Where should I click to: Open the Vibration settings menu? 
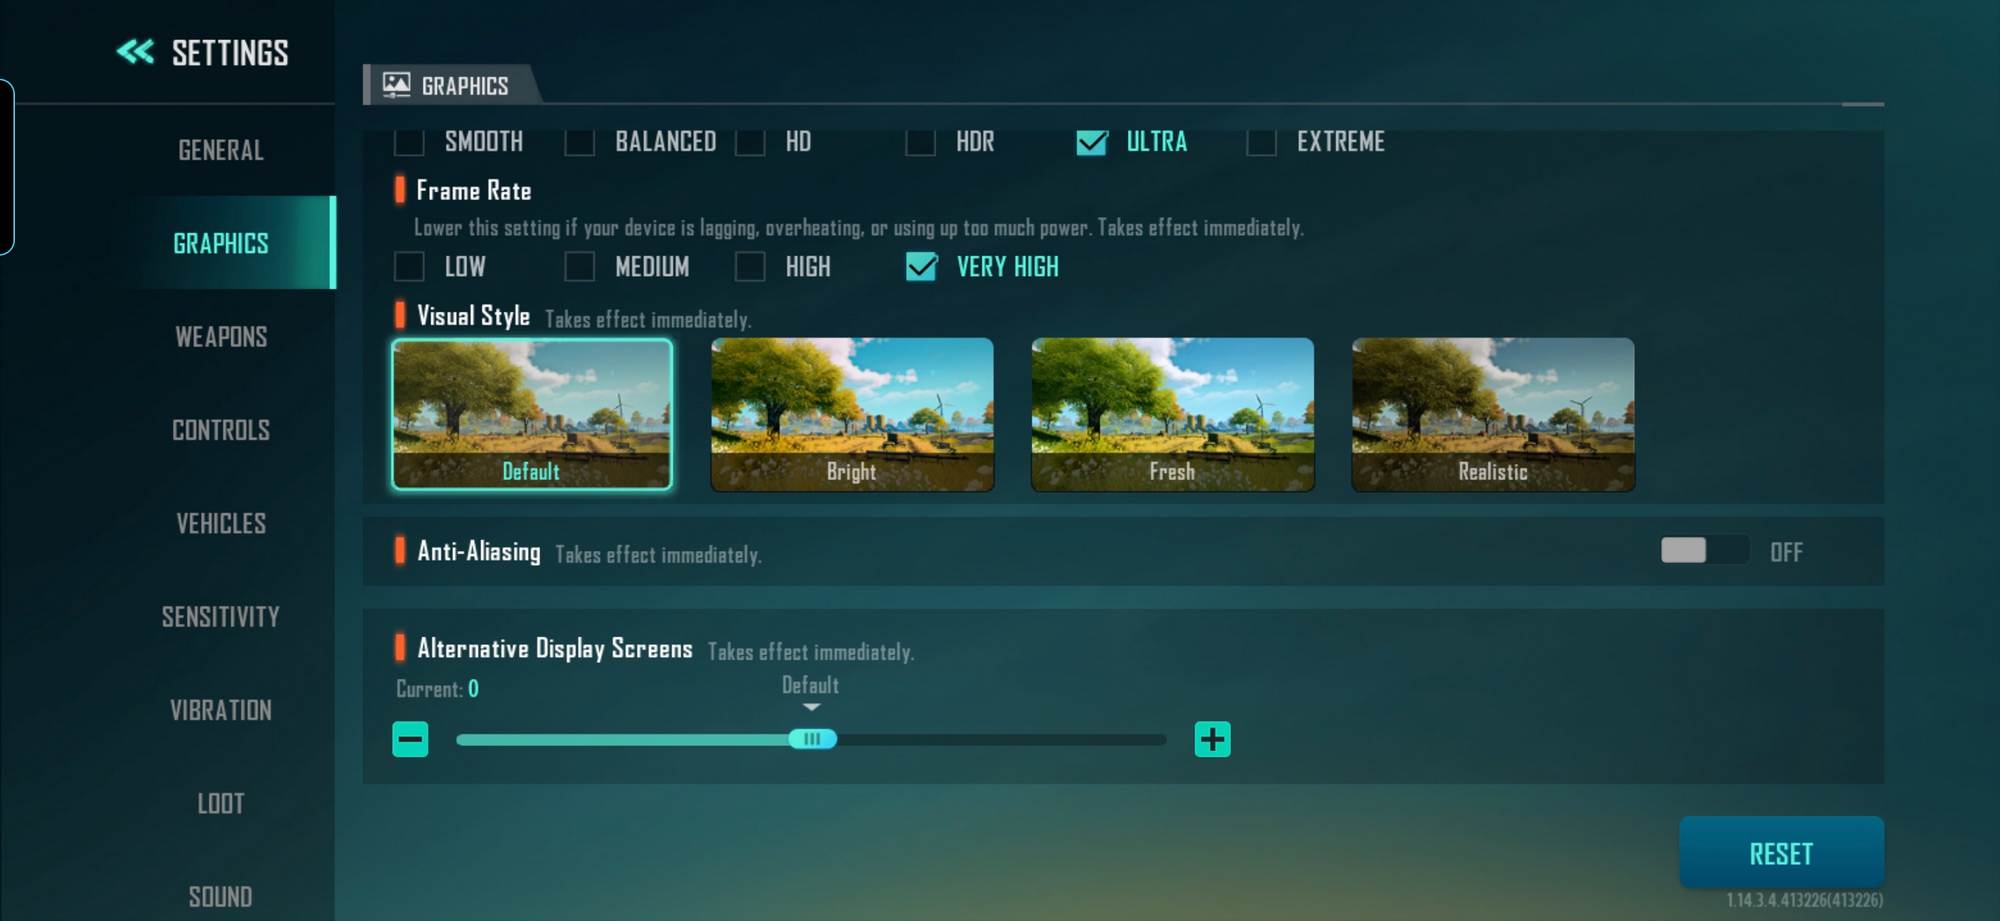pos(221,710)
